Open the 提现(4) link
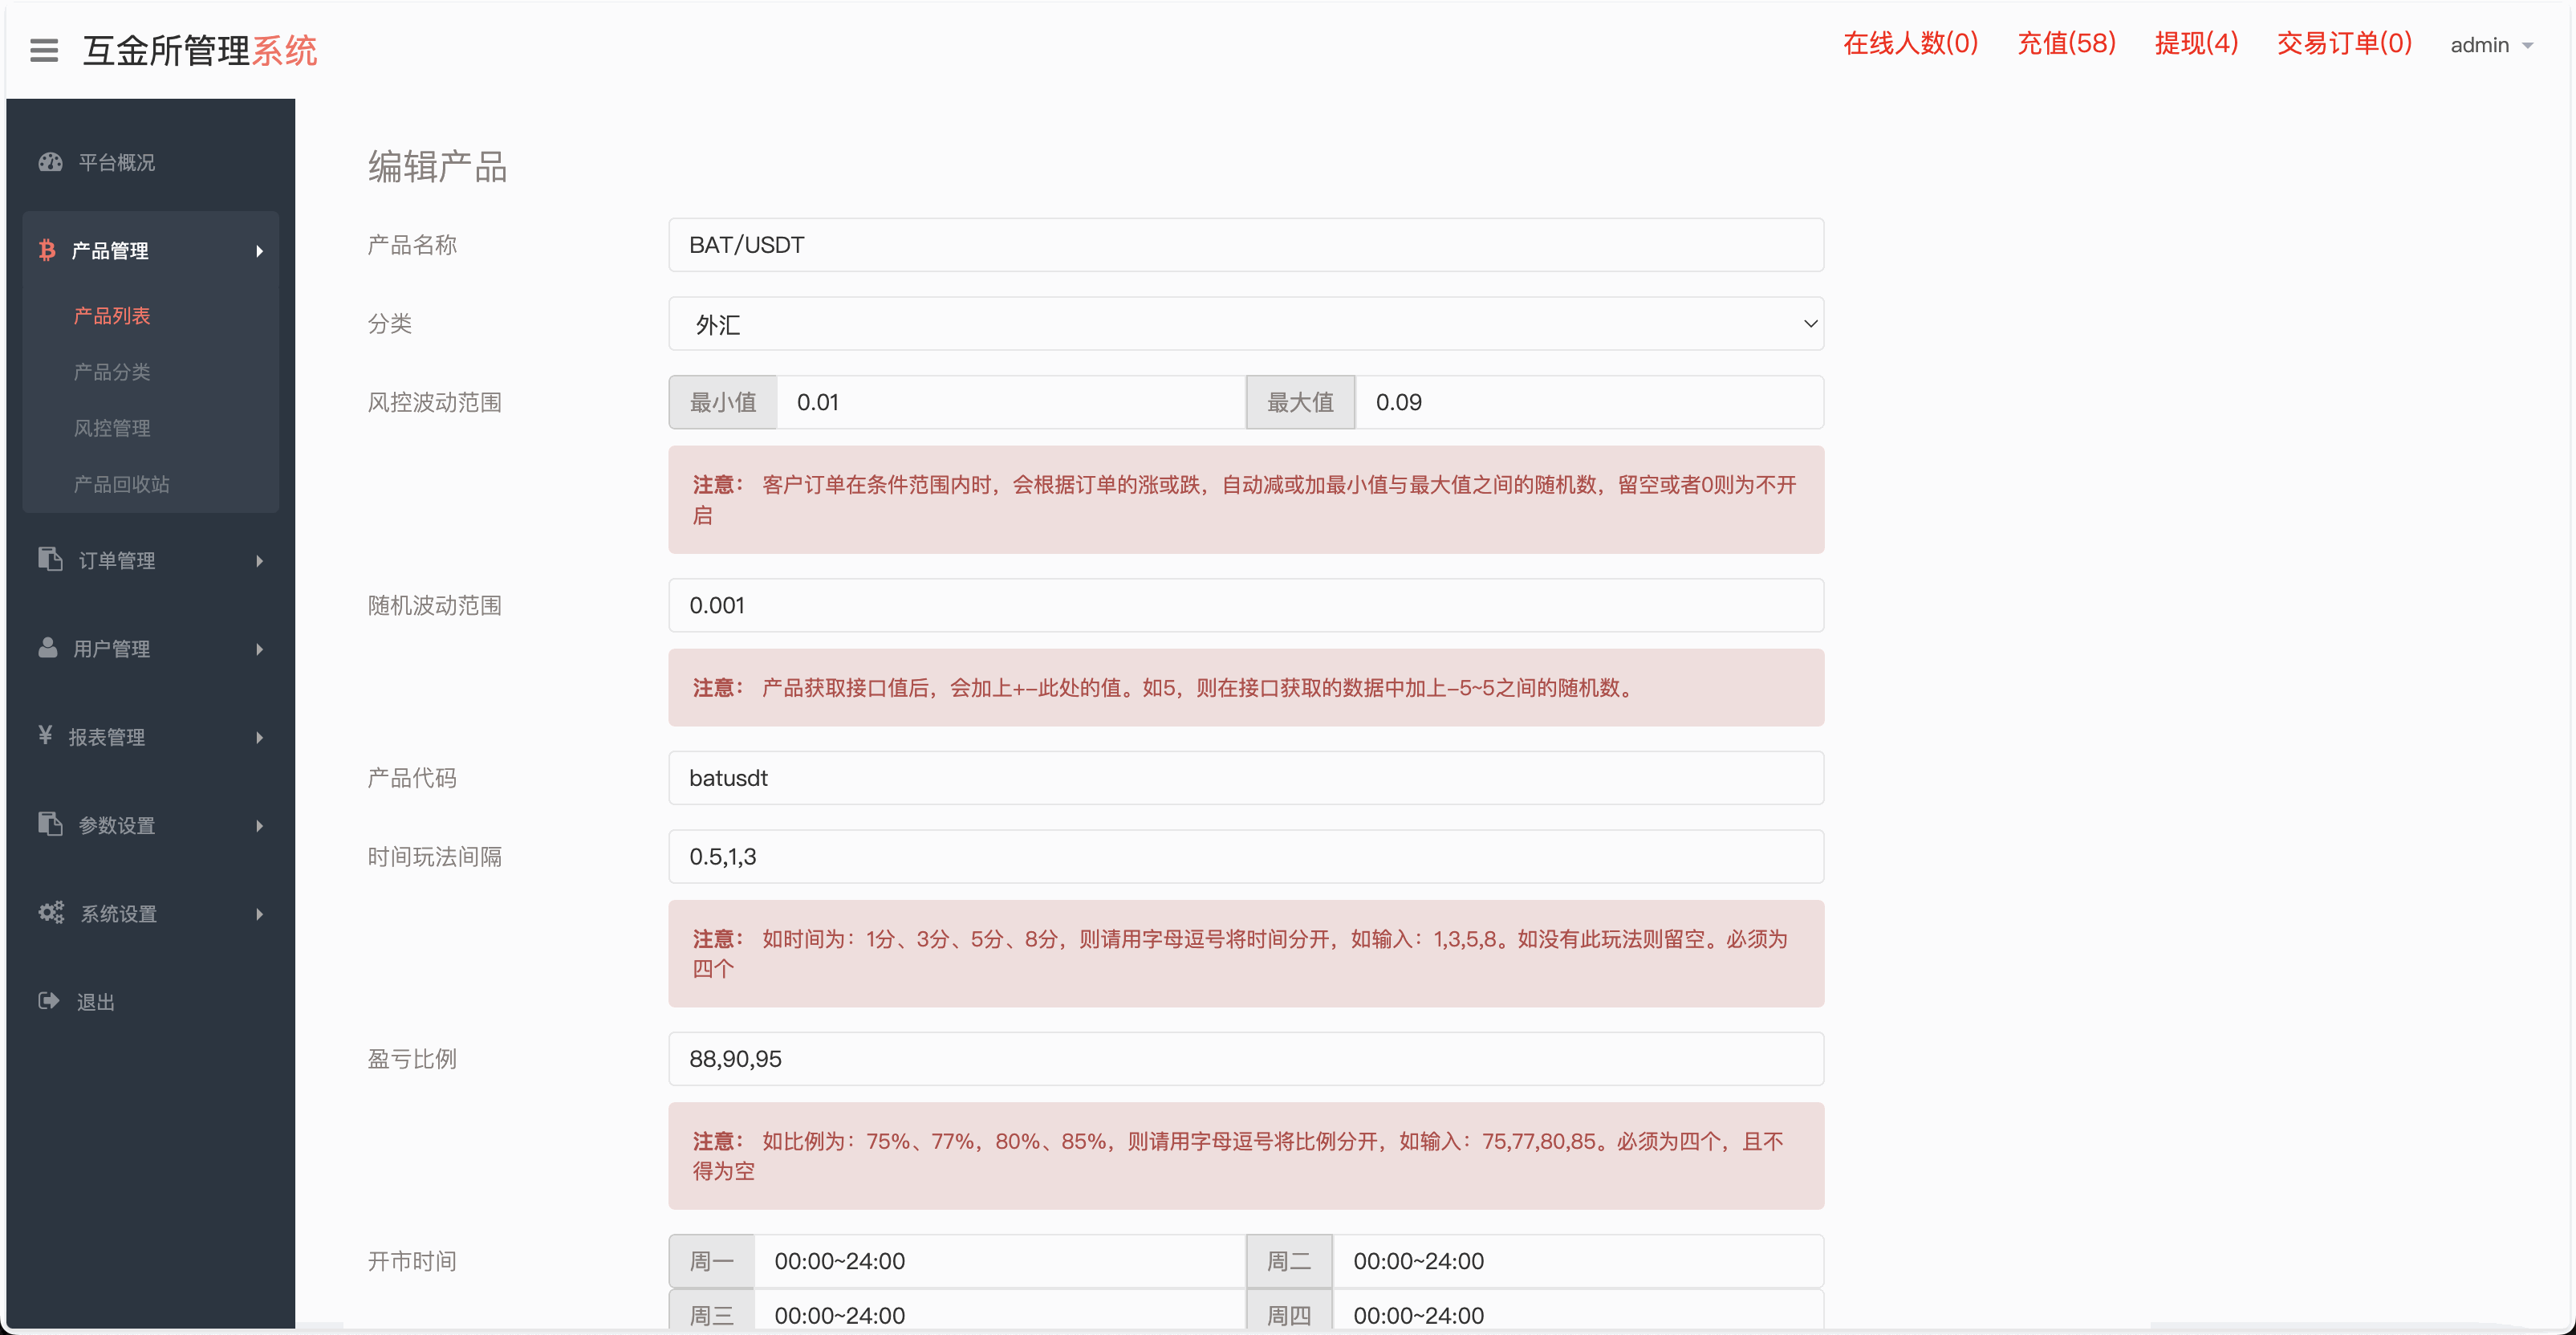The image size is (2576, 1335). (x=2196, y=43)
